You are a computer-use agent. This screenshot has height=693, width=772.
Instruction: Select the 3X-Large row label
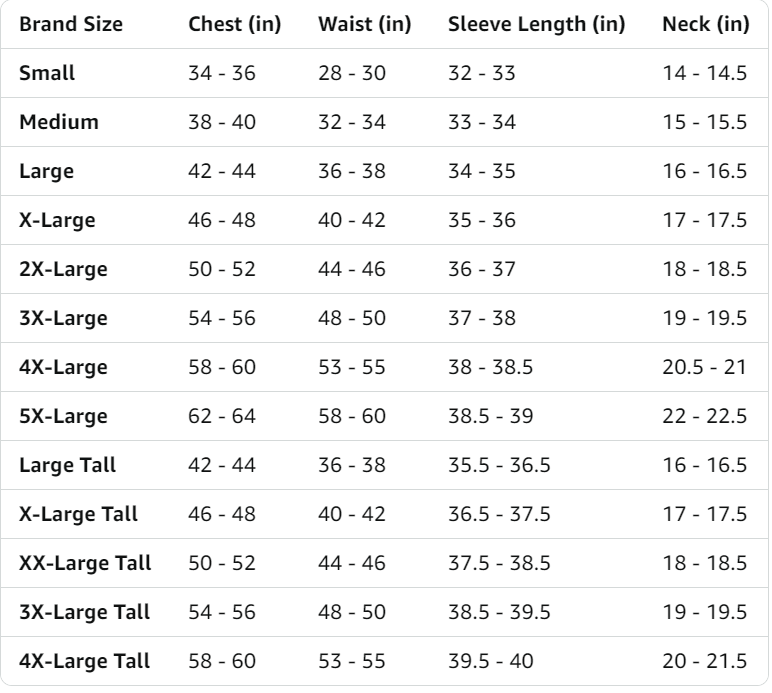62,319
